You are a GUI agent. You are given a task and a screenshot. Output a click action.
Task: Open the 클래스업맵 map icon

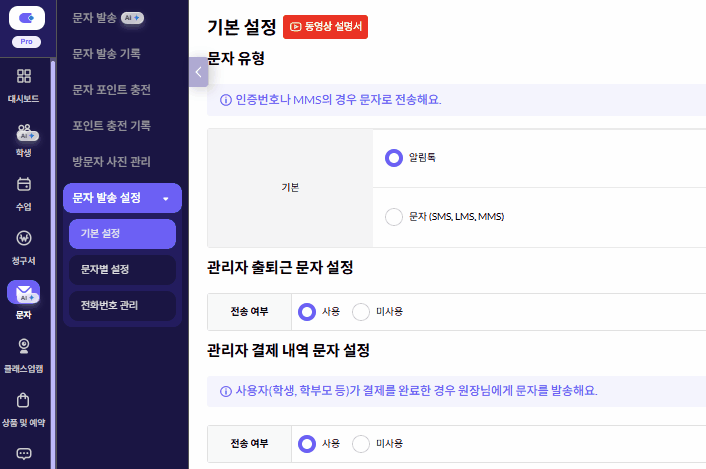pyautogui.click(x=24, y=346)
